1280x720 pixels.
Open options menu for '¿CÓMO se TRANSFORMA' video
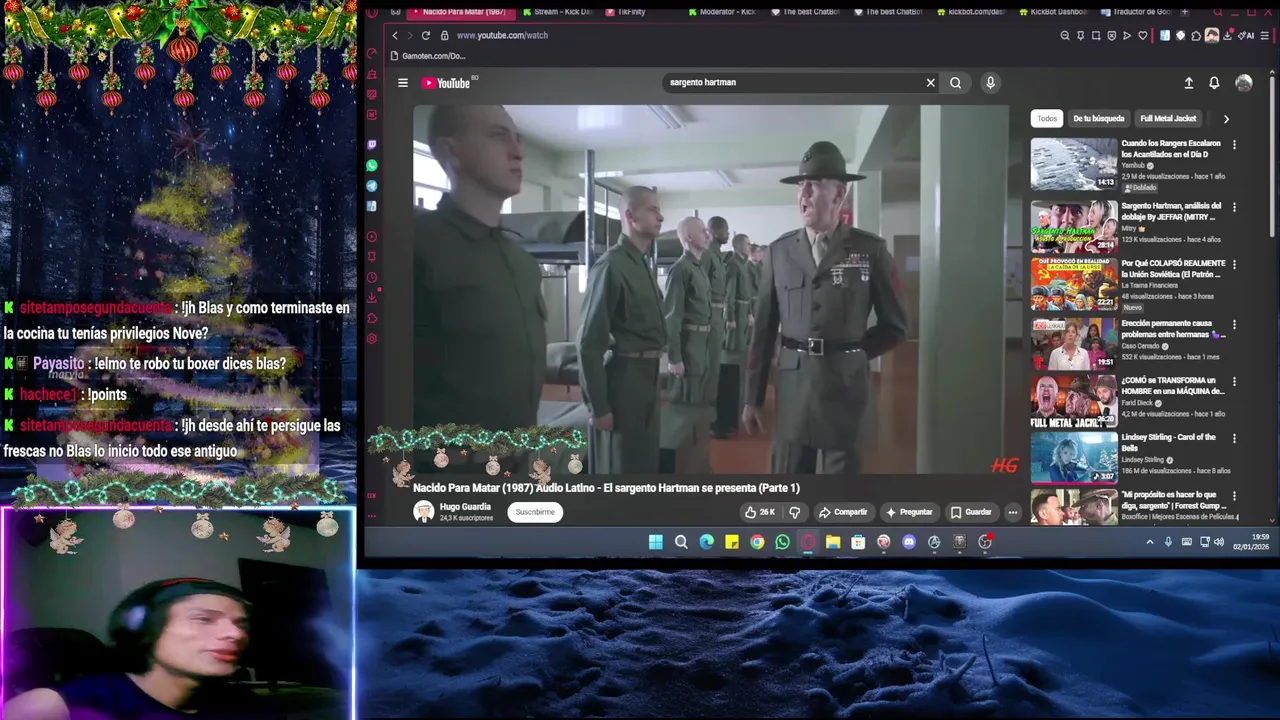click(x=1234, y=382)
